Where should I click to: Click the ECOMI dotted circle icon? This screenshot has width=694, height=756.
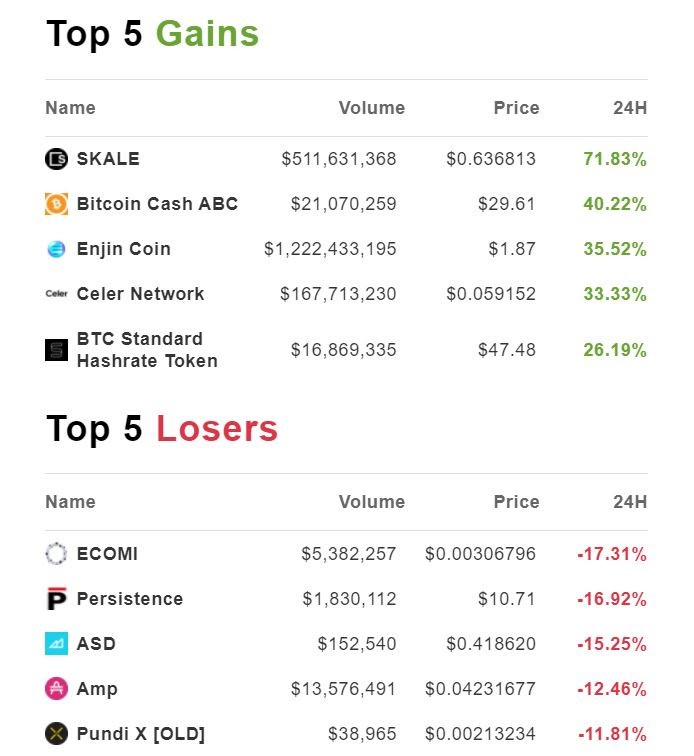click(x=56, y=554)
